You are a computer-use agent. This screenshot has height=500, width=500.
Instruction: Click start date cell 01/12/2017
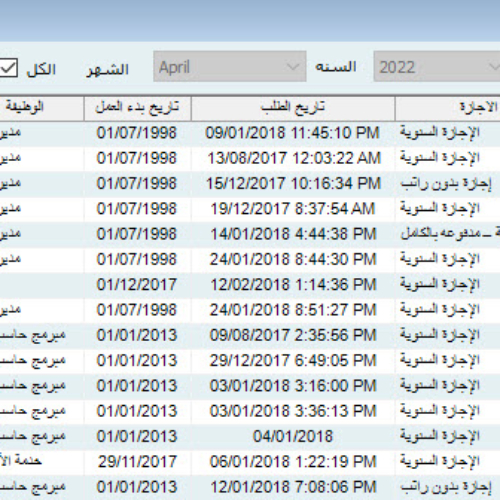137,285
